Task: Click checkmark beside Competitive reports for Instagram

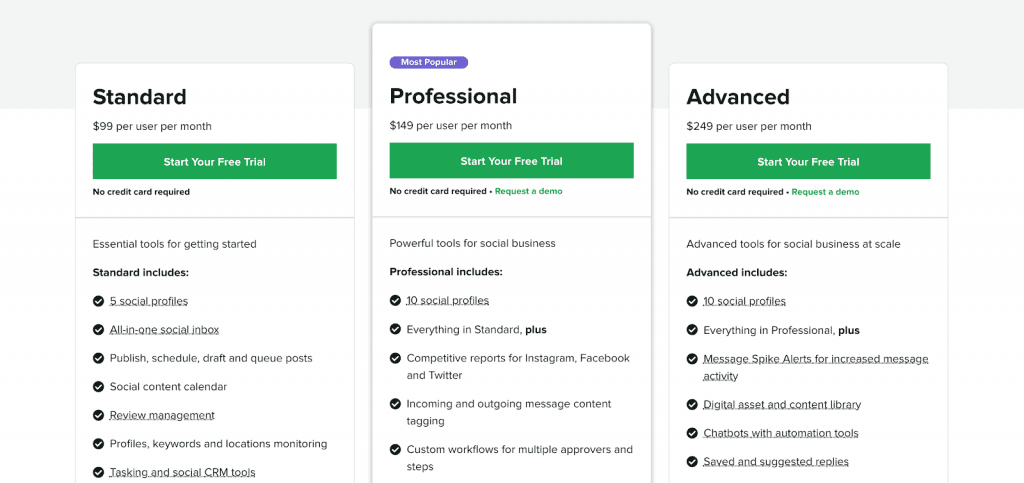Action: click(x=395, y=358)
